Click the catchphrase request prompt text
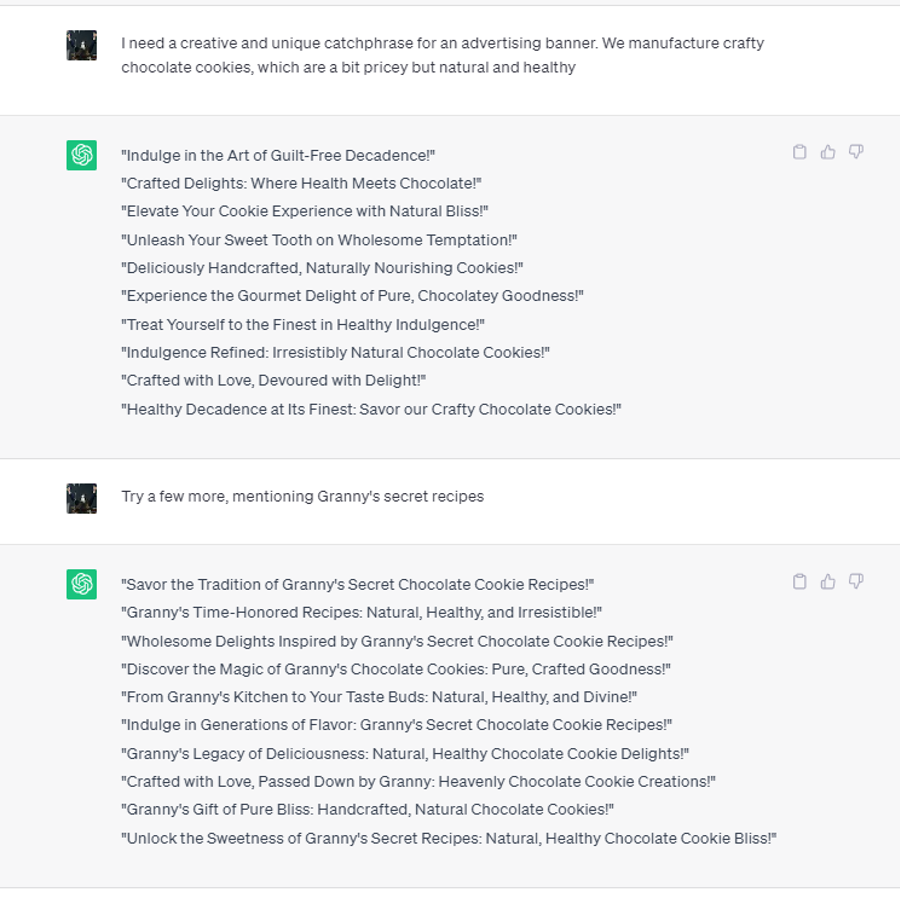Image resolution: width=900 pixels, height=898 pixels. click(443, 55)
